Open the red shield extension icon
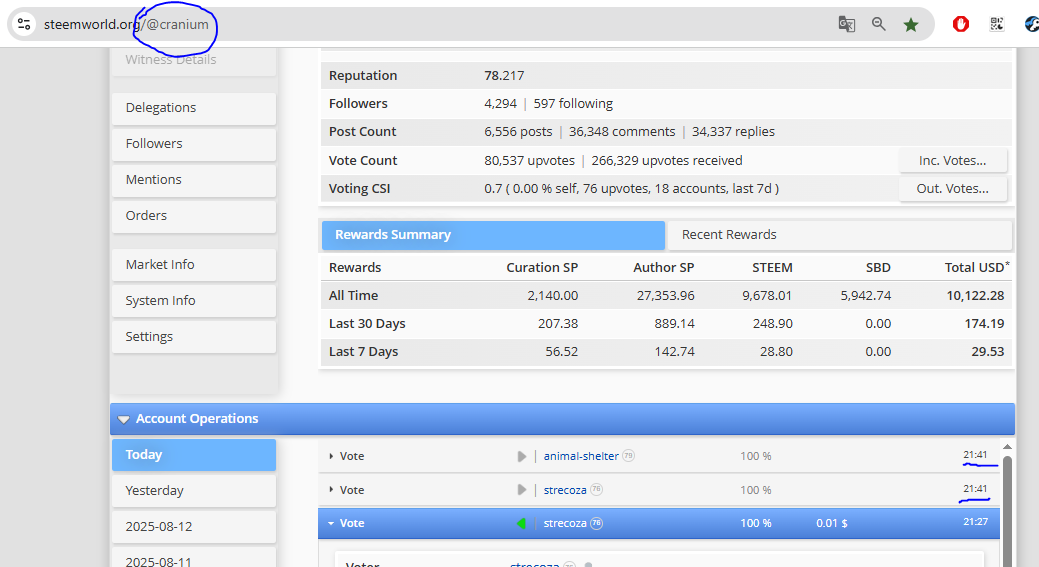1039x567 pixels. [x=961, y=25]
